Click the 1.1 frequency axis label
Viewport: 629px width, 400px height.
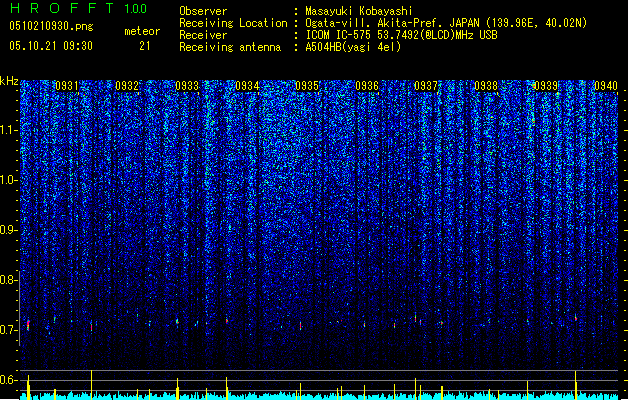(8, 130)
